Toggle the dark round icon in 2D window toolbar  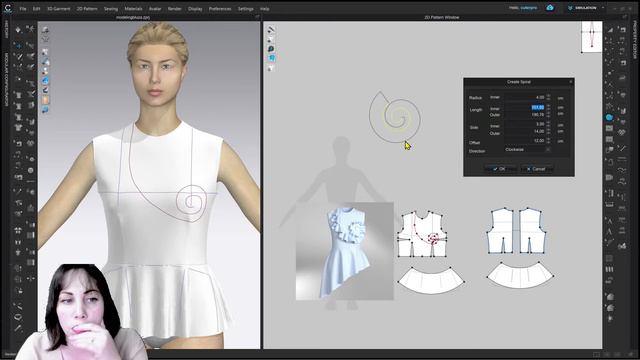tap(271, 49)
